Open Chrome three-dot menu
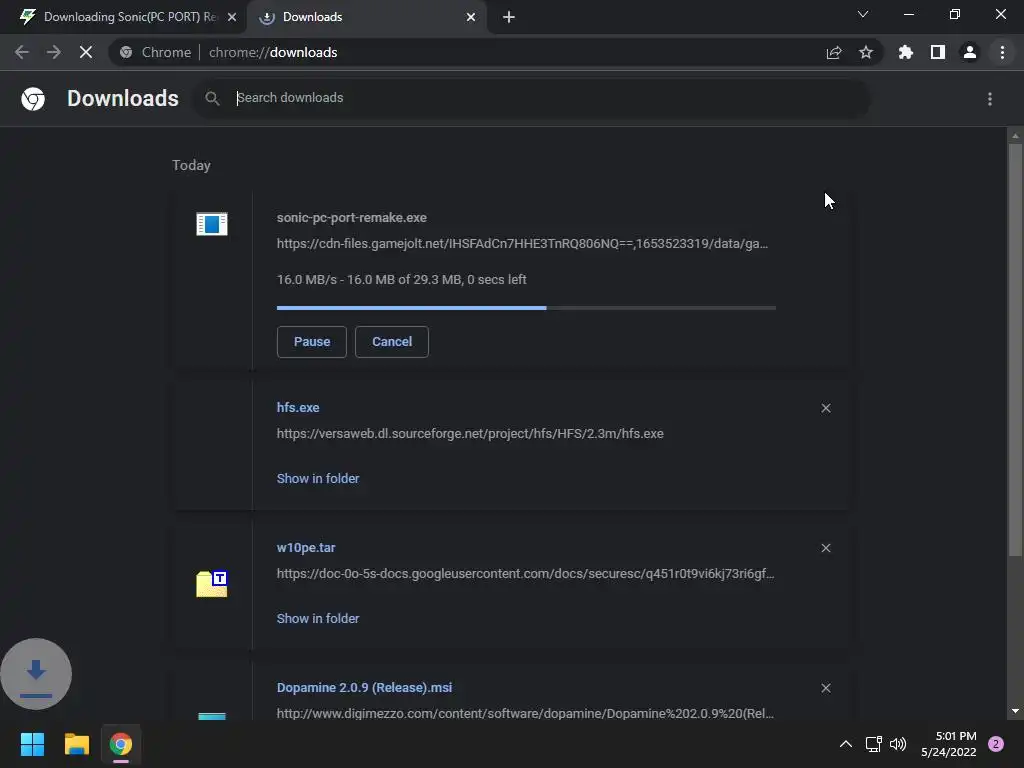Viewport: 1024px width, 768px height. (x=1002, y=52)
